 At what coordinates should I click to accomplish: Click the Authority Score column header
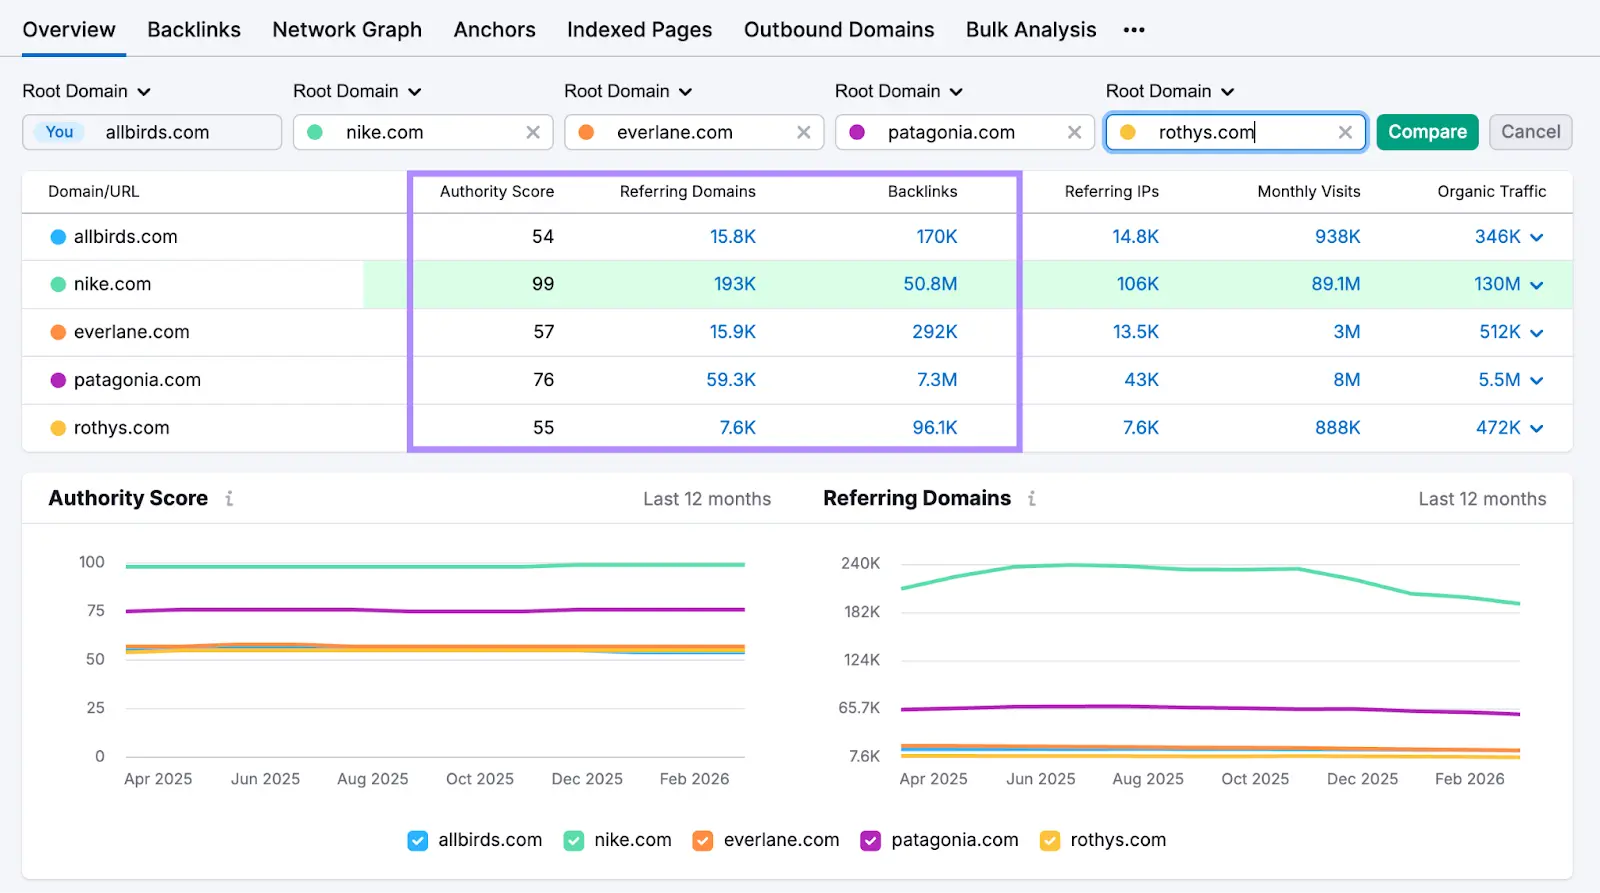(497, 191)
